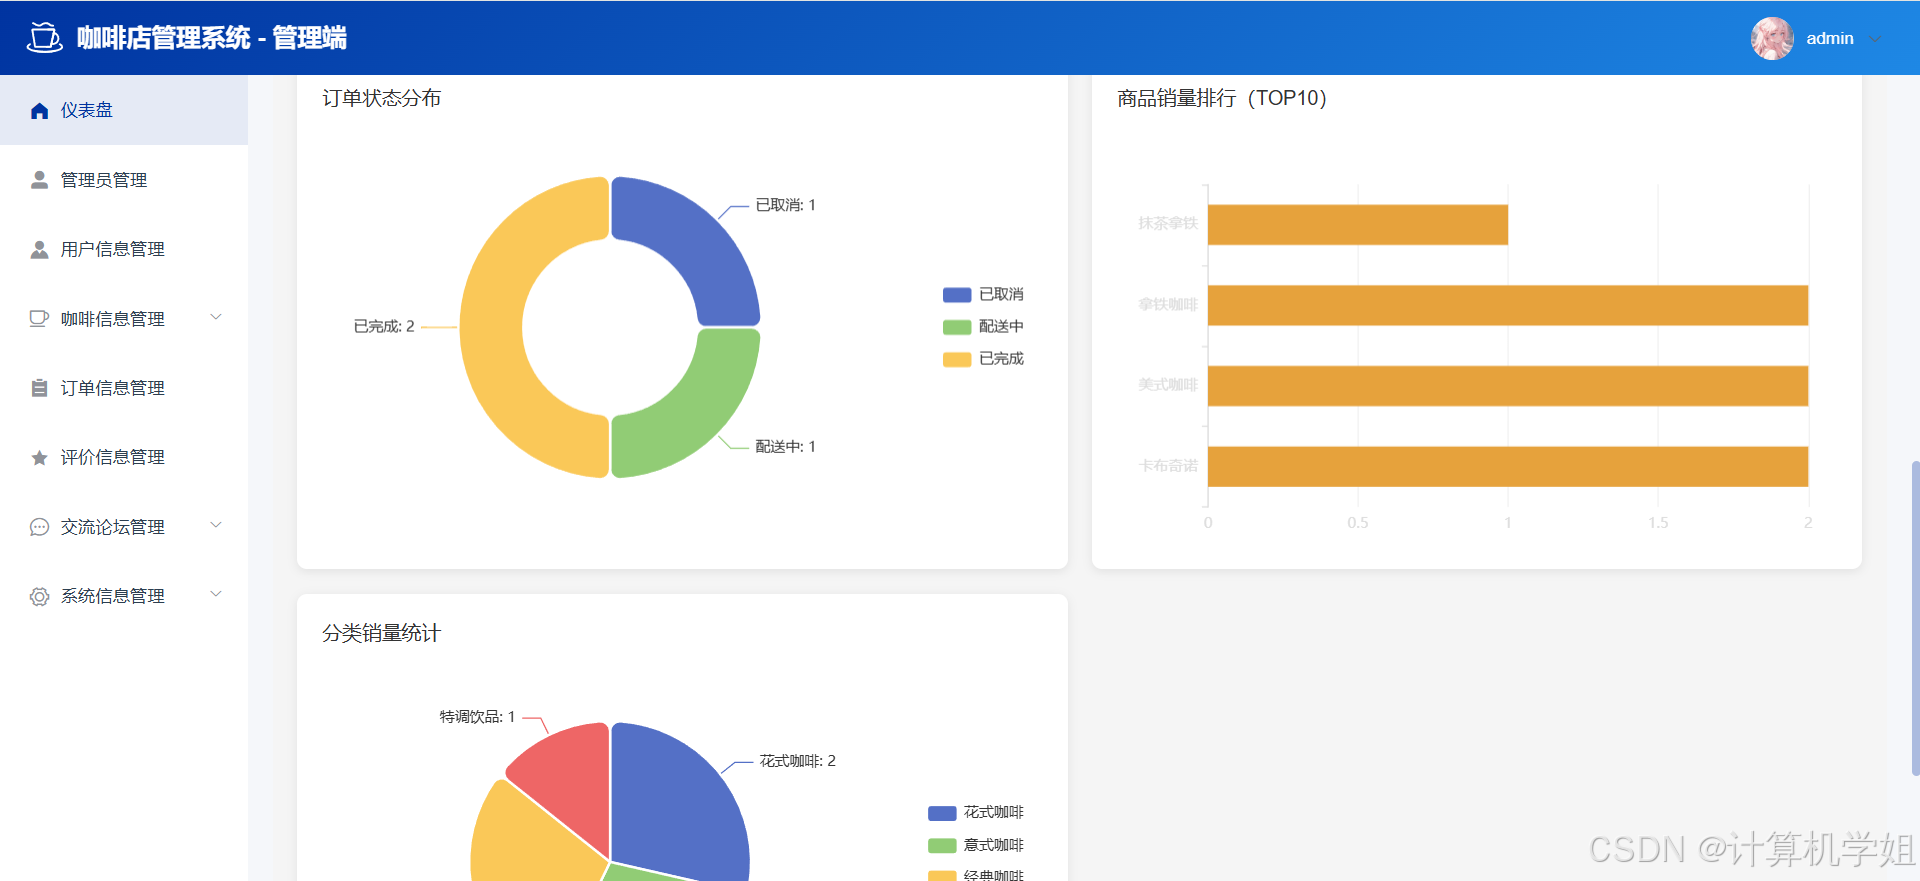Click the 抹茶拿铁 sales bar
The width and height of the screenshot is (1920, 881).
1357,225
